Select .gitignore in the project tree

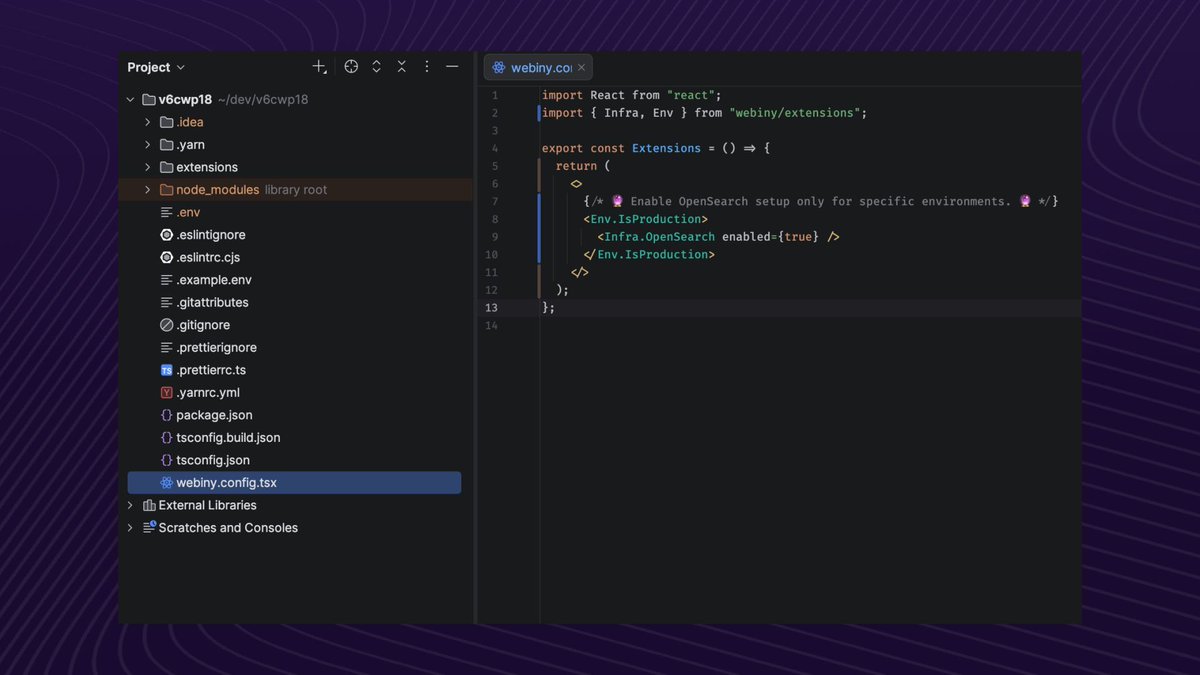click(203, 325)
